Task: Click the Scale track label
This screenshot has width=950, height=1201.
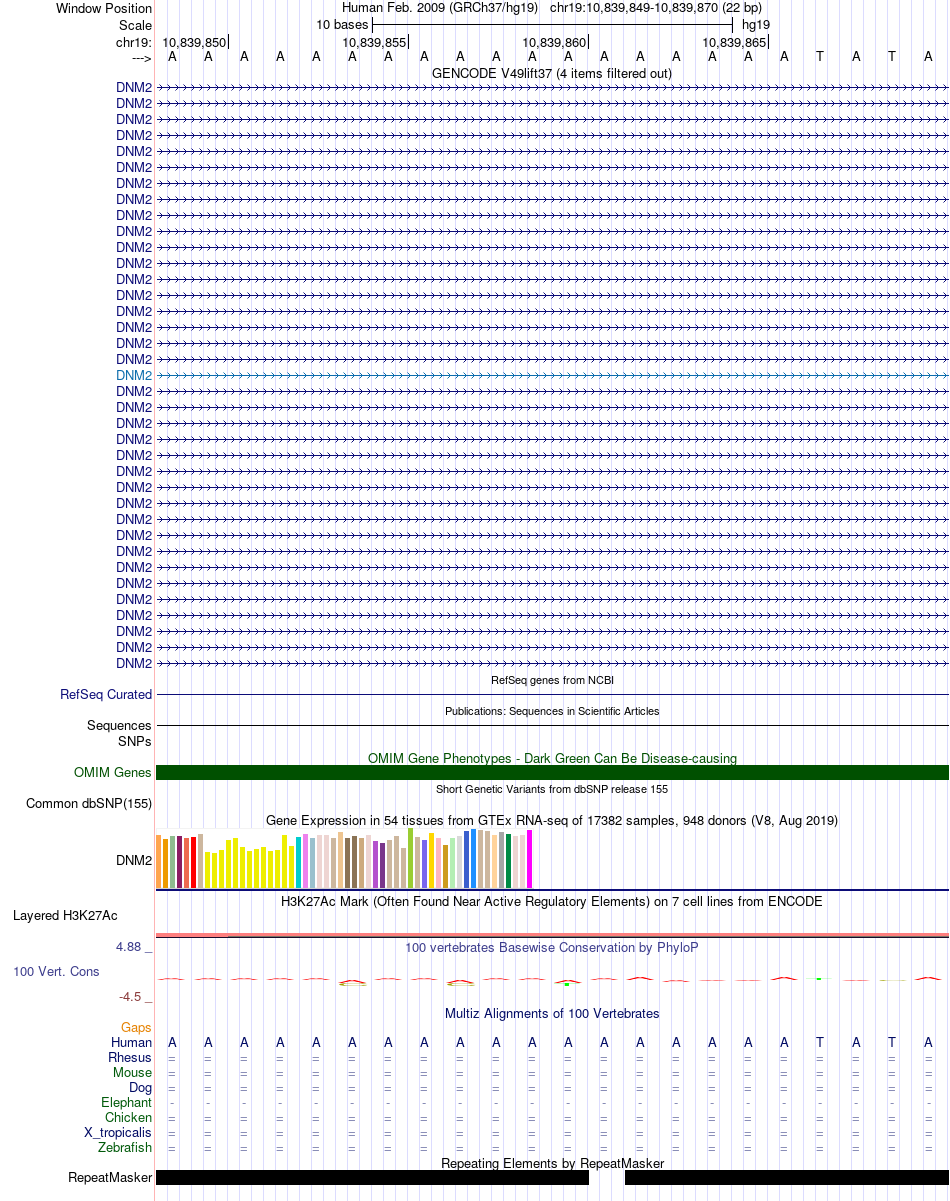Action: 135,25
